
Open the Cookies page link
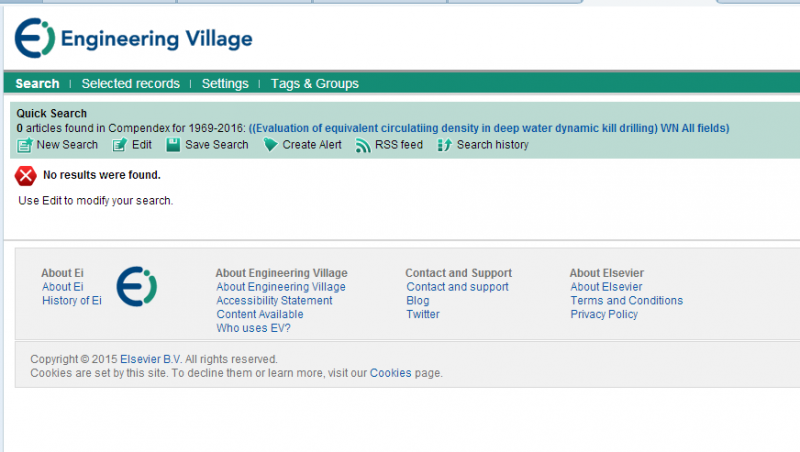point(390,373)
